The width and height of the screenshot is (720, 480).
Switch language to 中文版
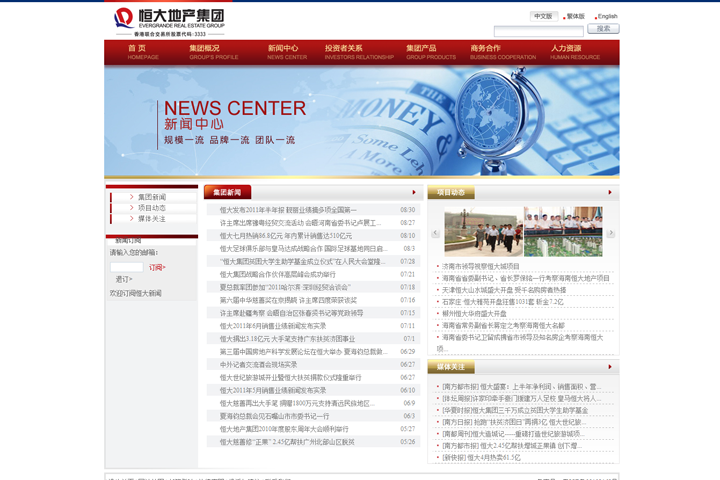tap(543, 16)
